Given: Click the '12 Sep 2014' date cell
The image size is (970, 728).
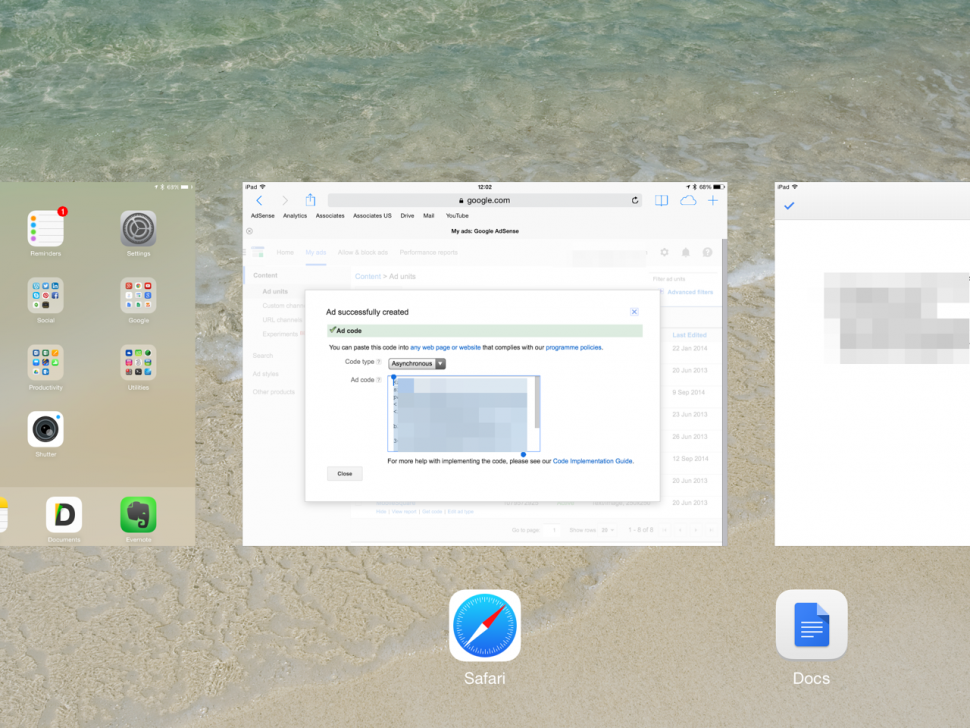Looking at the screenshot, I should pos(689,459).
